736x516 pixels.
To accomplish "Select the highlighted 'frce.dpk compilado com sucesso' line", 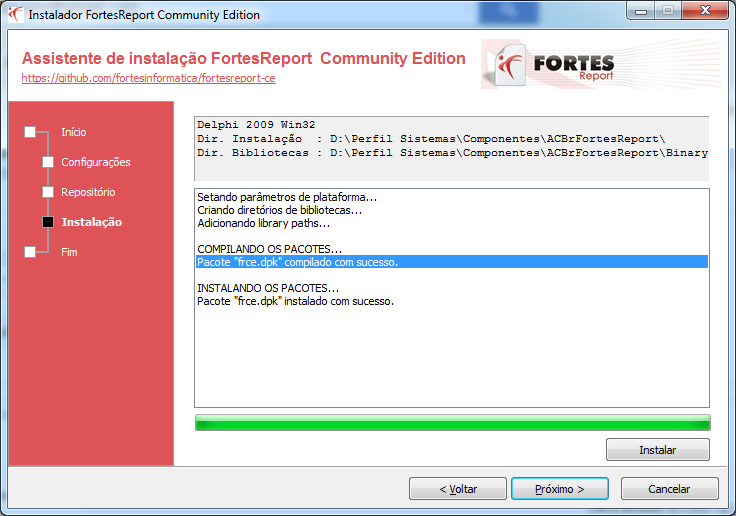I will click(x=452, y=262).
